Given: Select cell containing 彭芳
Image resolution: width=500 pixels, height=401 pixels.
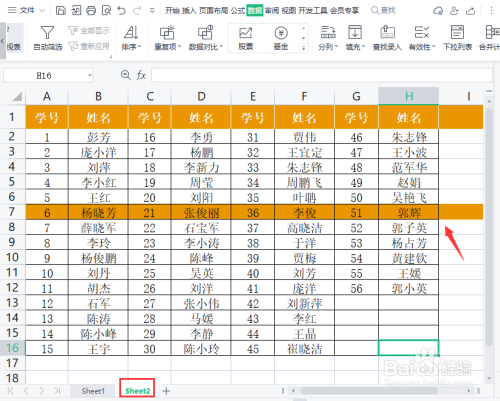Looking at the screenshot, I should 98,137.
